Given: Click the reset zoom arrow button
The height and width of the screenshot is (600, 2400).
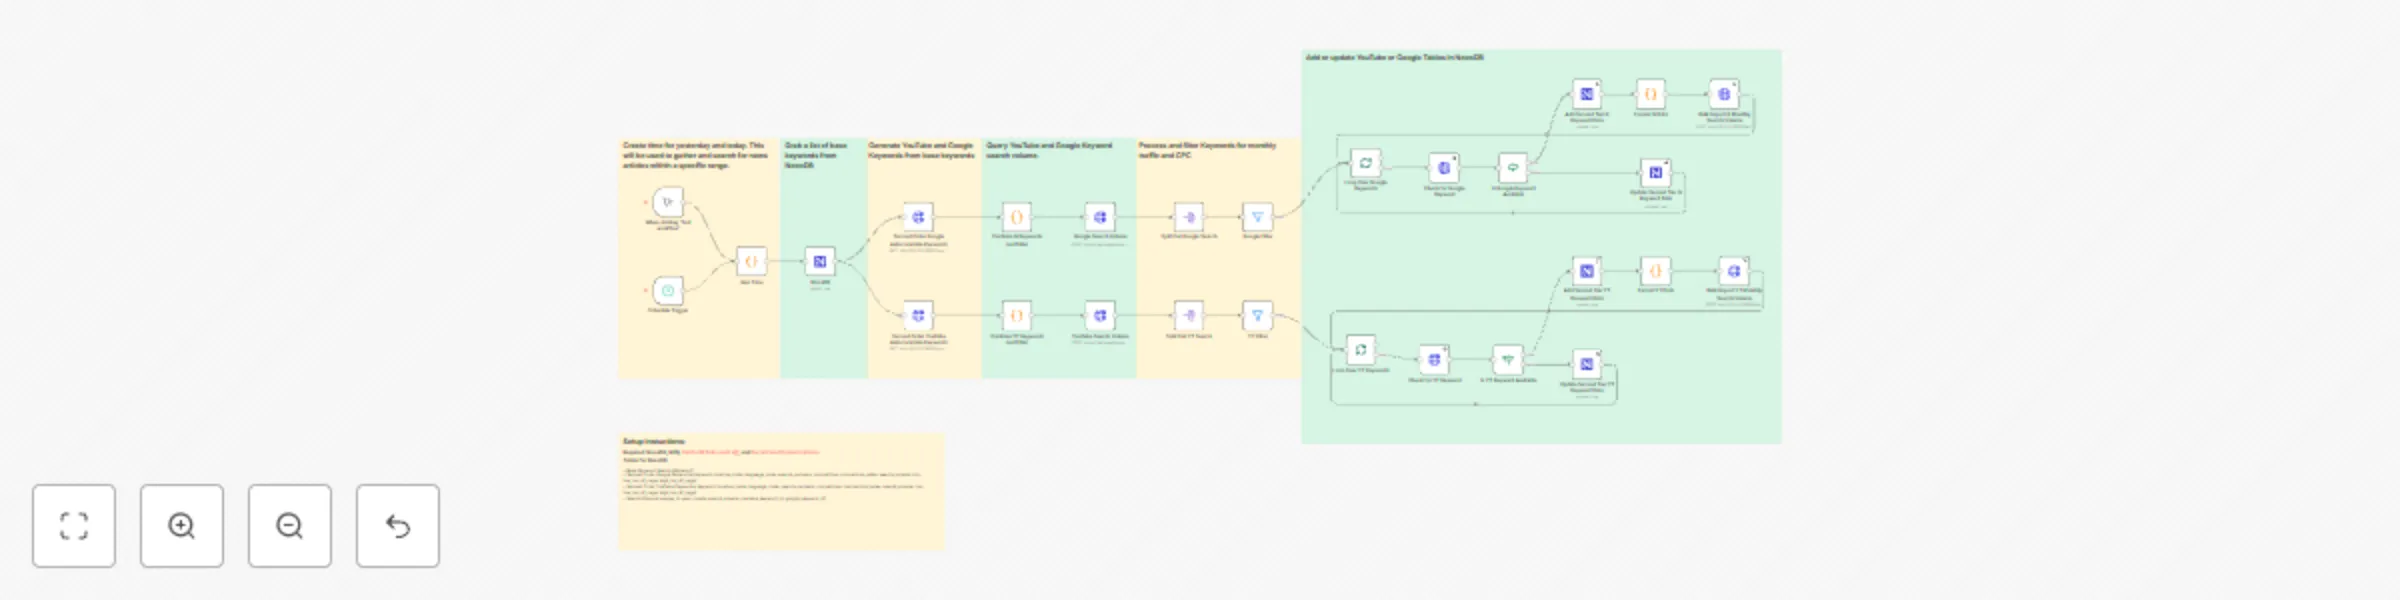Looking at the screenshot, I should (398, 526).
